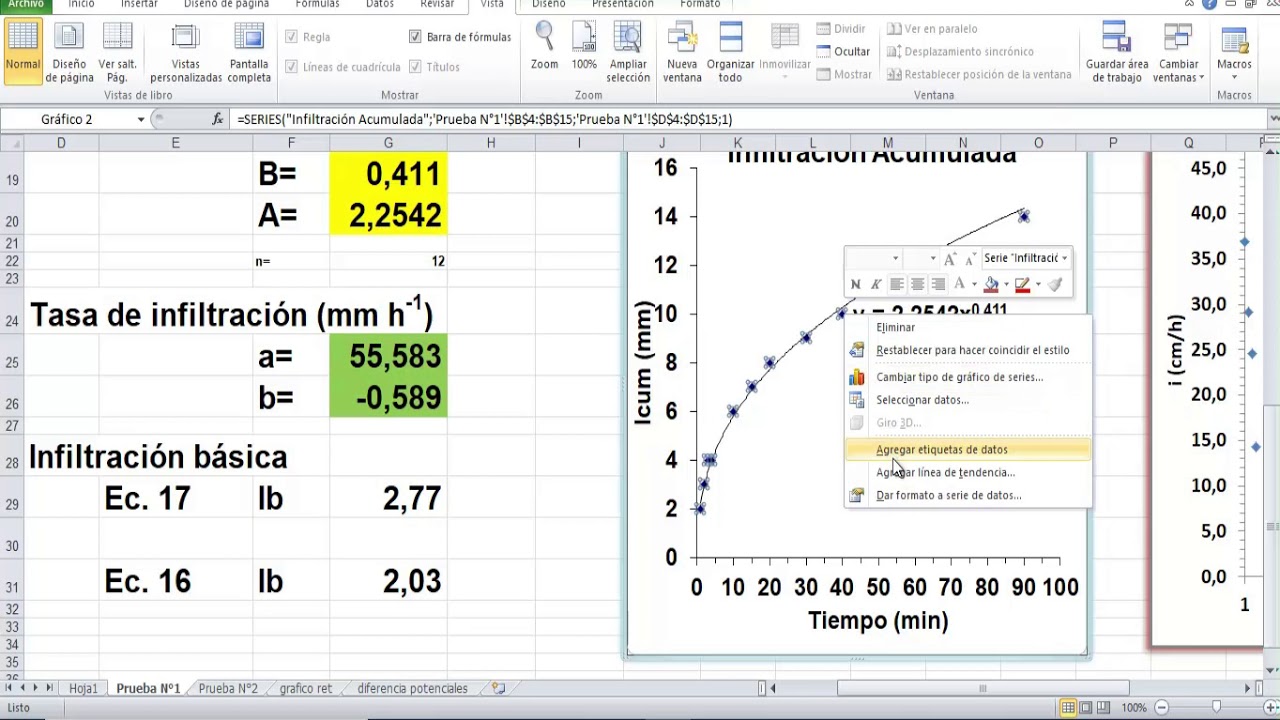
Task: Expand the formula bar with right-edge arrow
Action: (1273, 119)
